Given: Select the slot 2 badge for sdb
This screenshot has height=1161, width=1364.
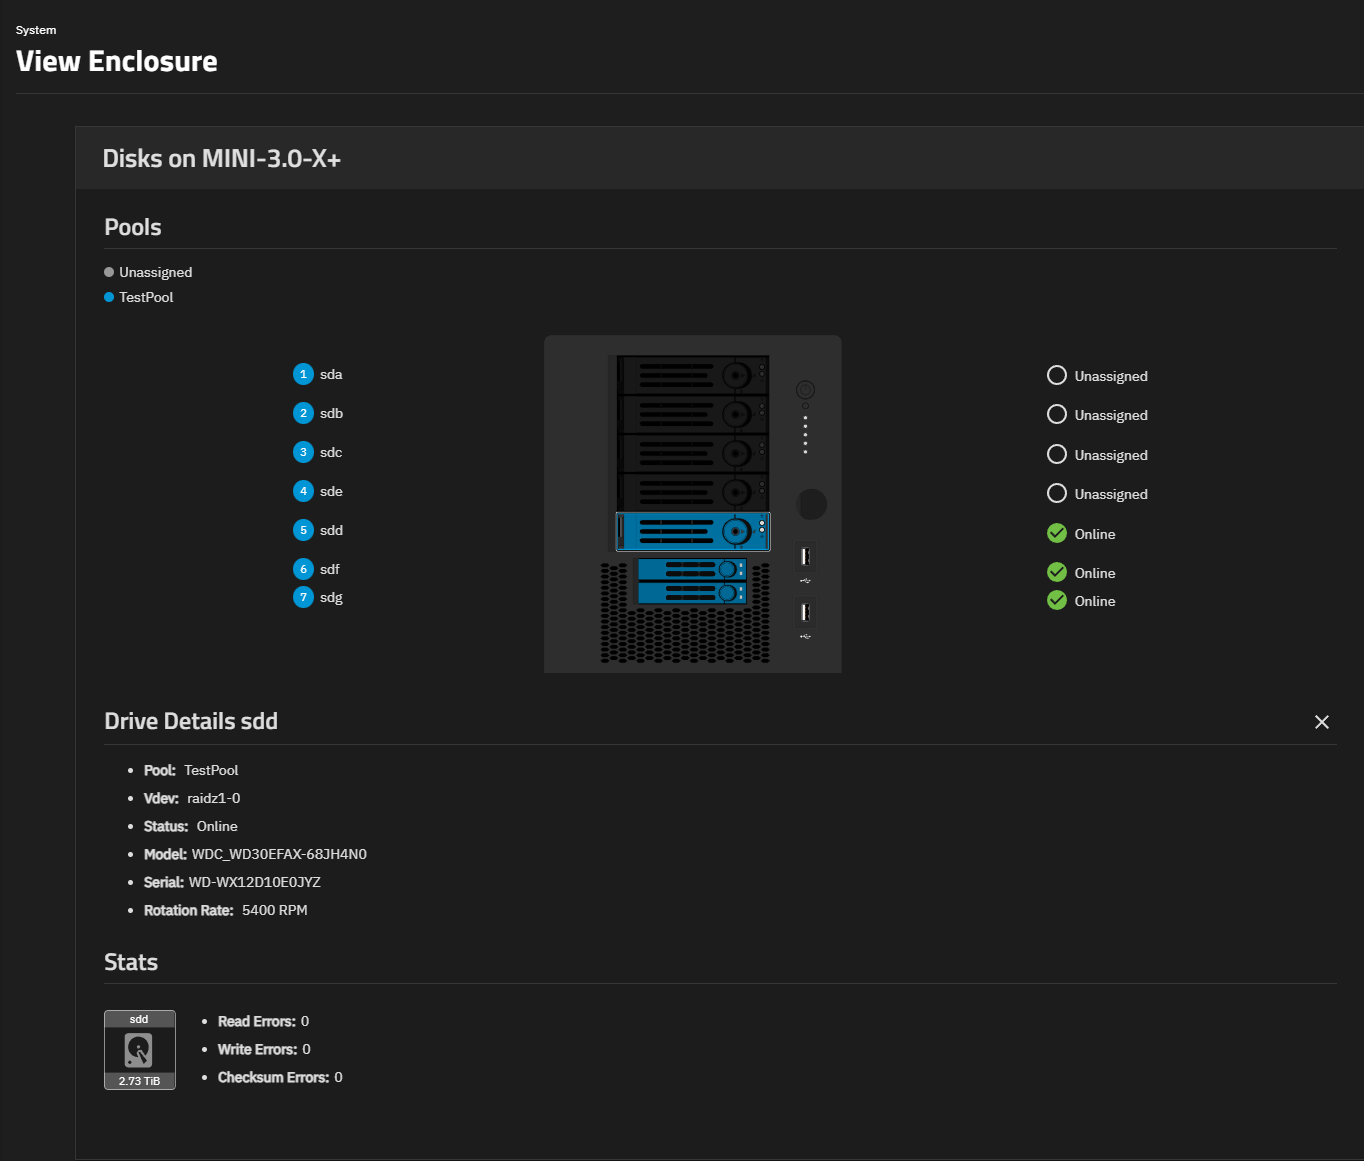Looking at the screenshot, I should (303, 413).
